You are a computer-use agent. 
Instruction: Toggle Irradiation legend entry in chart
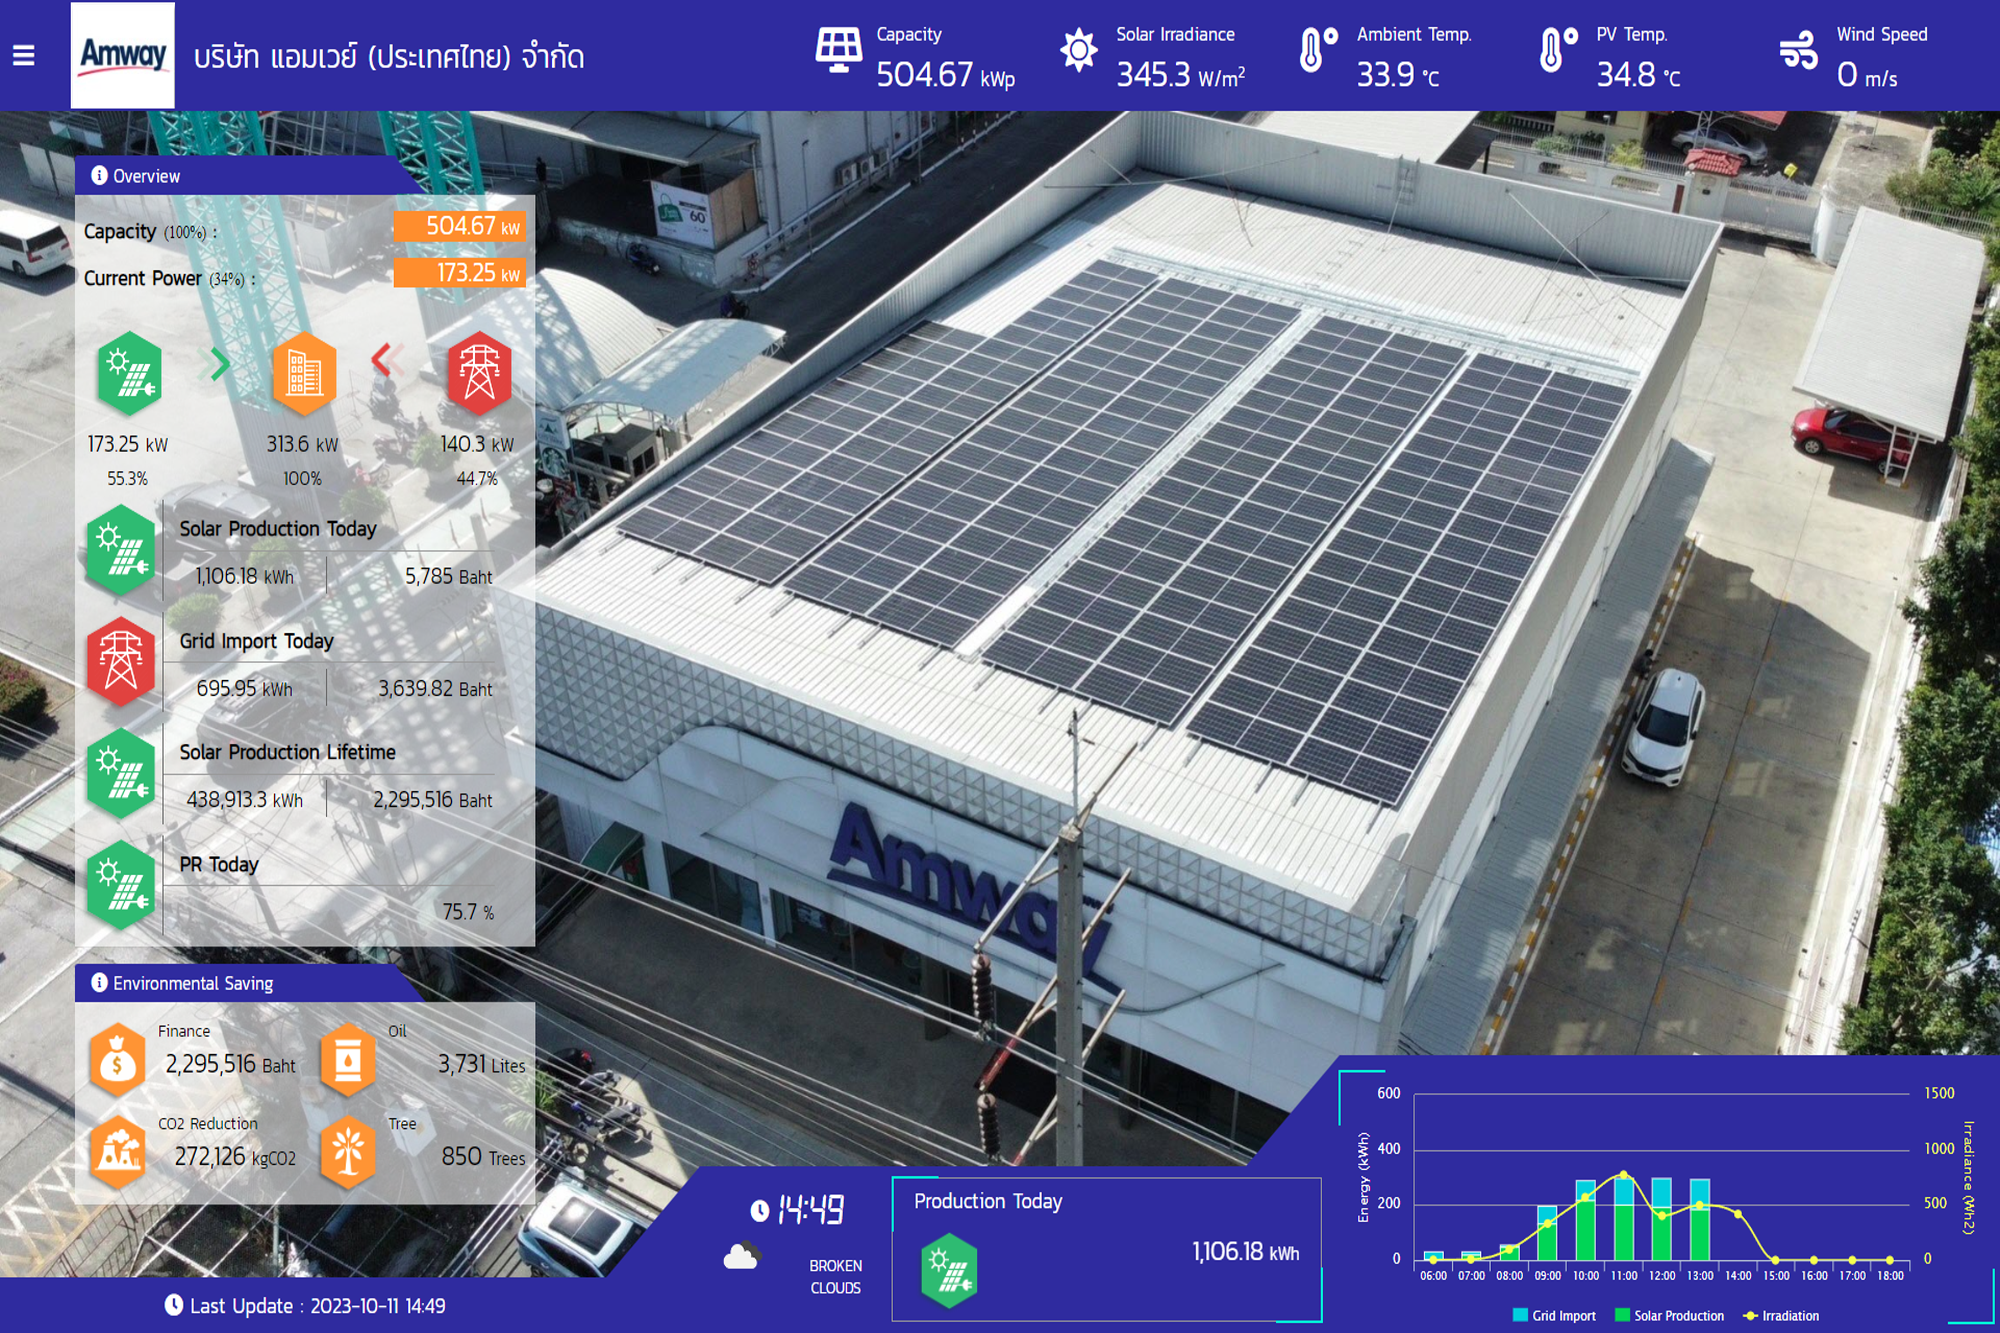pyautogui.click(x=1780, y=1315)
